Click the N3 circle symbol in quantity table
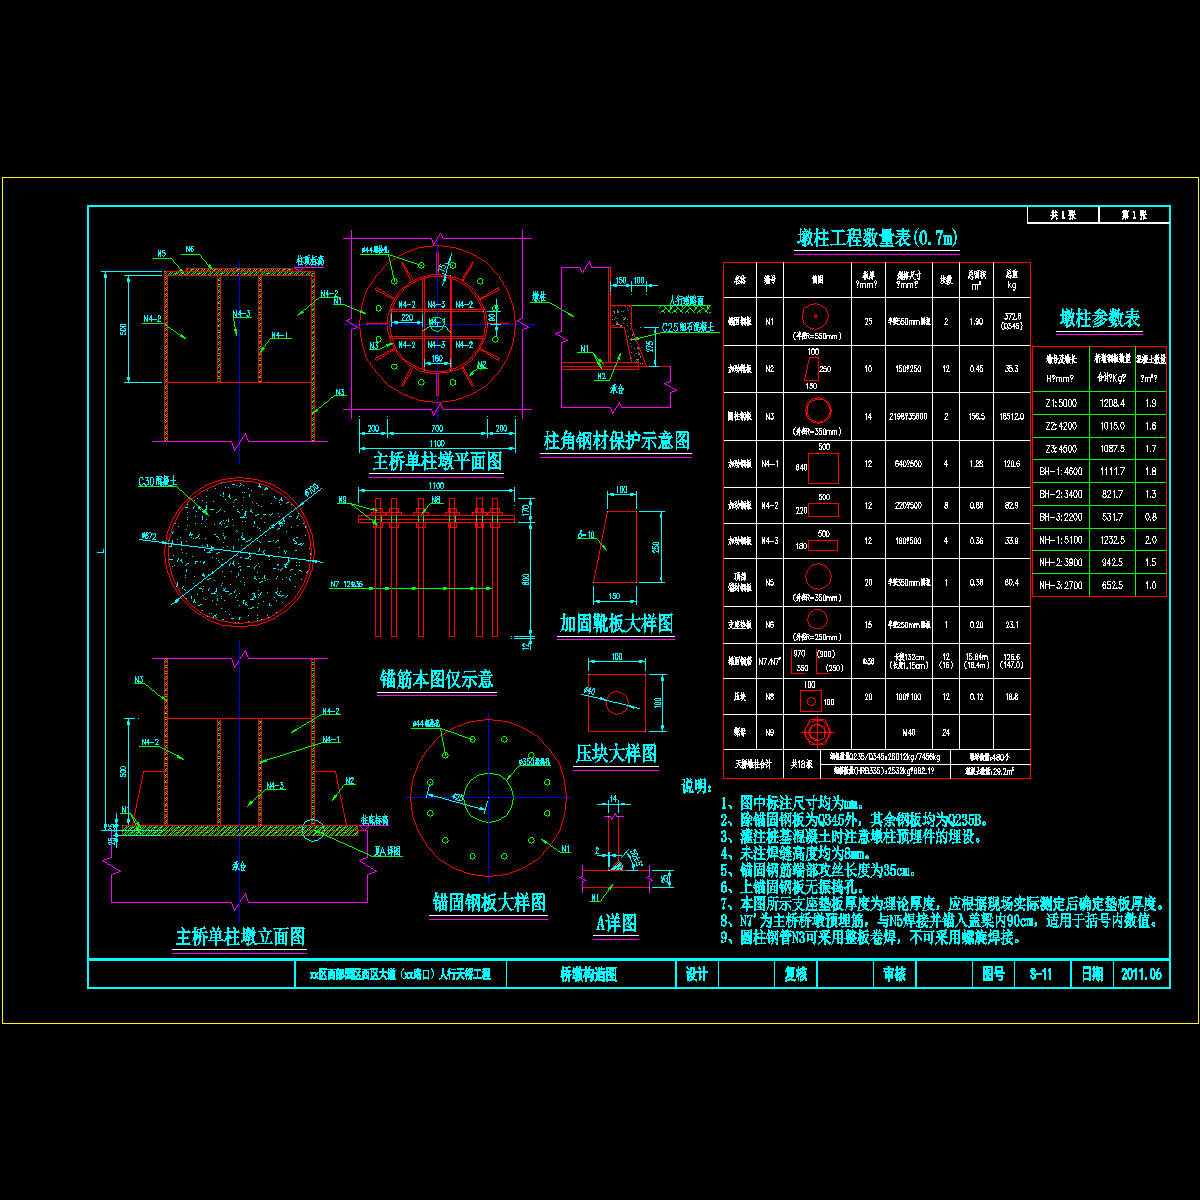 816,412
